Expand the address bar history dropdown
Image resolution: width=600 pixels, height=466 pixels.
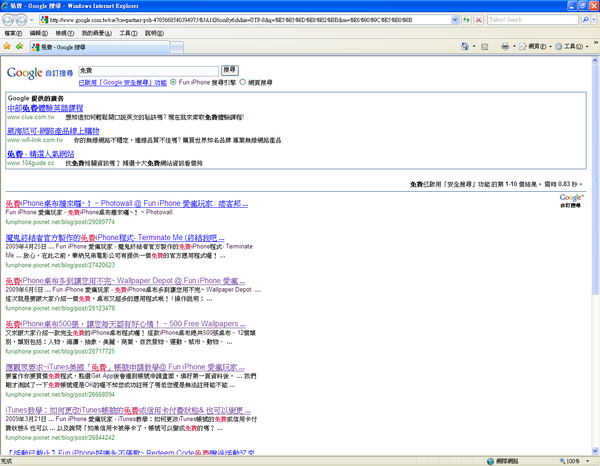coord(455,20)
